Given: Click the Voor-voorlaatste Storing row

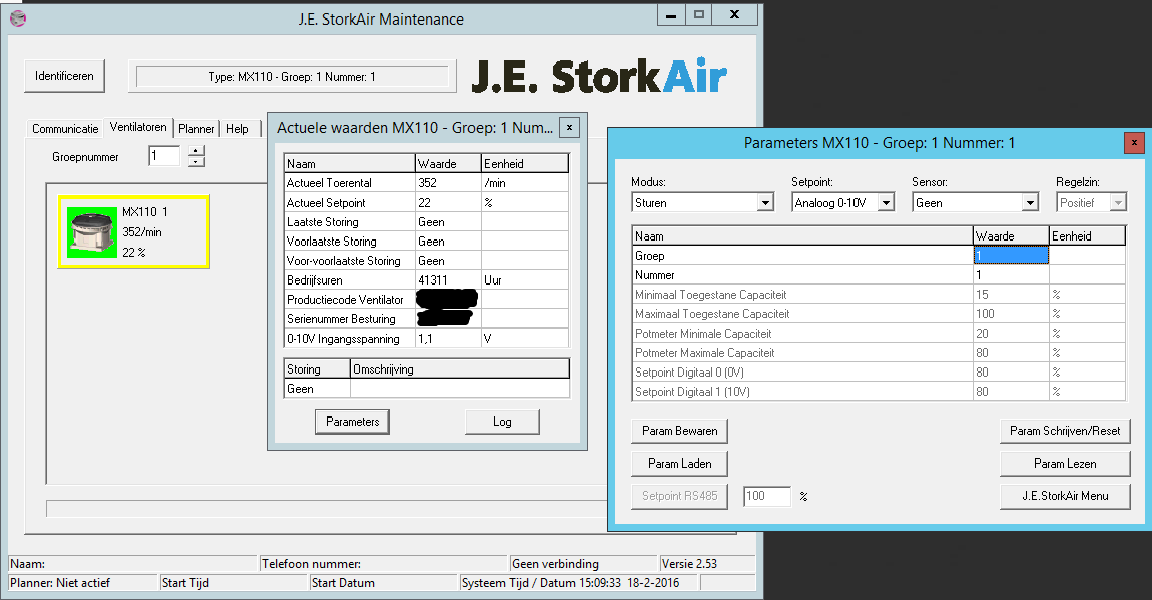Looking at the screenshot, I should coord(426,261).
